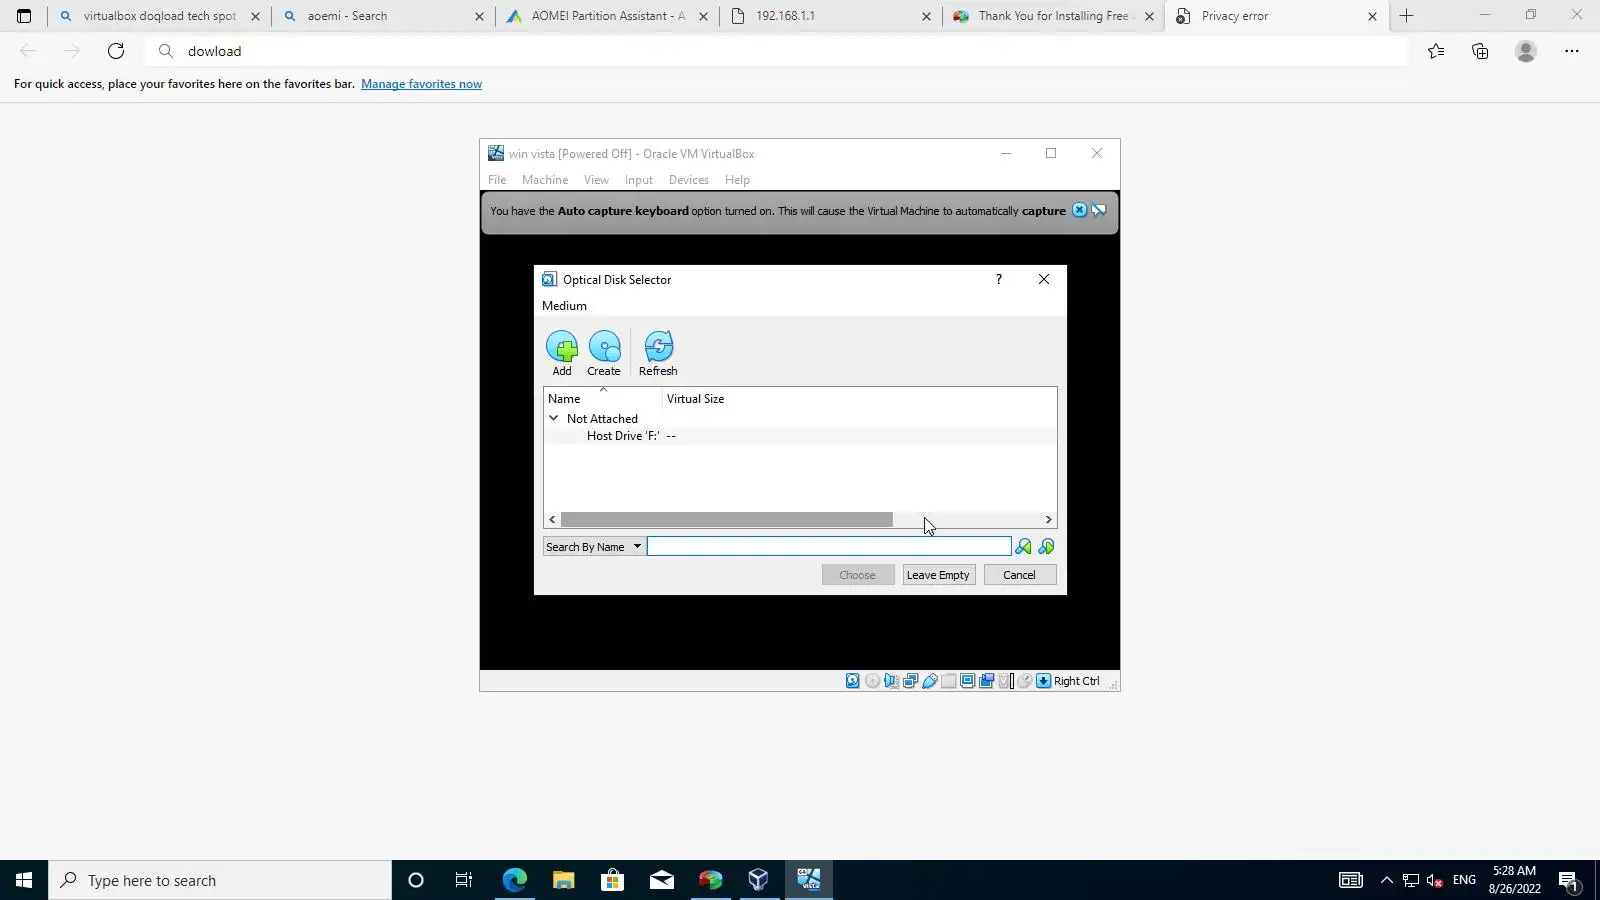Switch to the AOMEI Partition Assistant tab
The width and height of the screenshot is (1600, 900).
607,16
